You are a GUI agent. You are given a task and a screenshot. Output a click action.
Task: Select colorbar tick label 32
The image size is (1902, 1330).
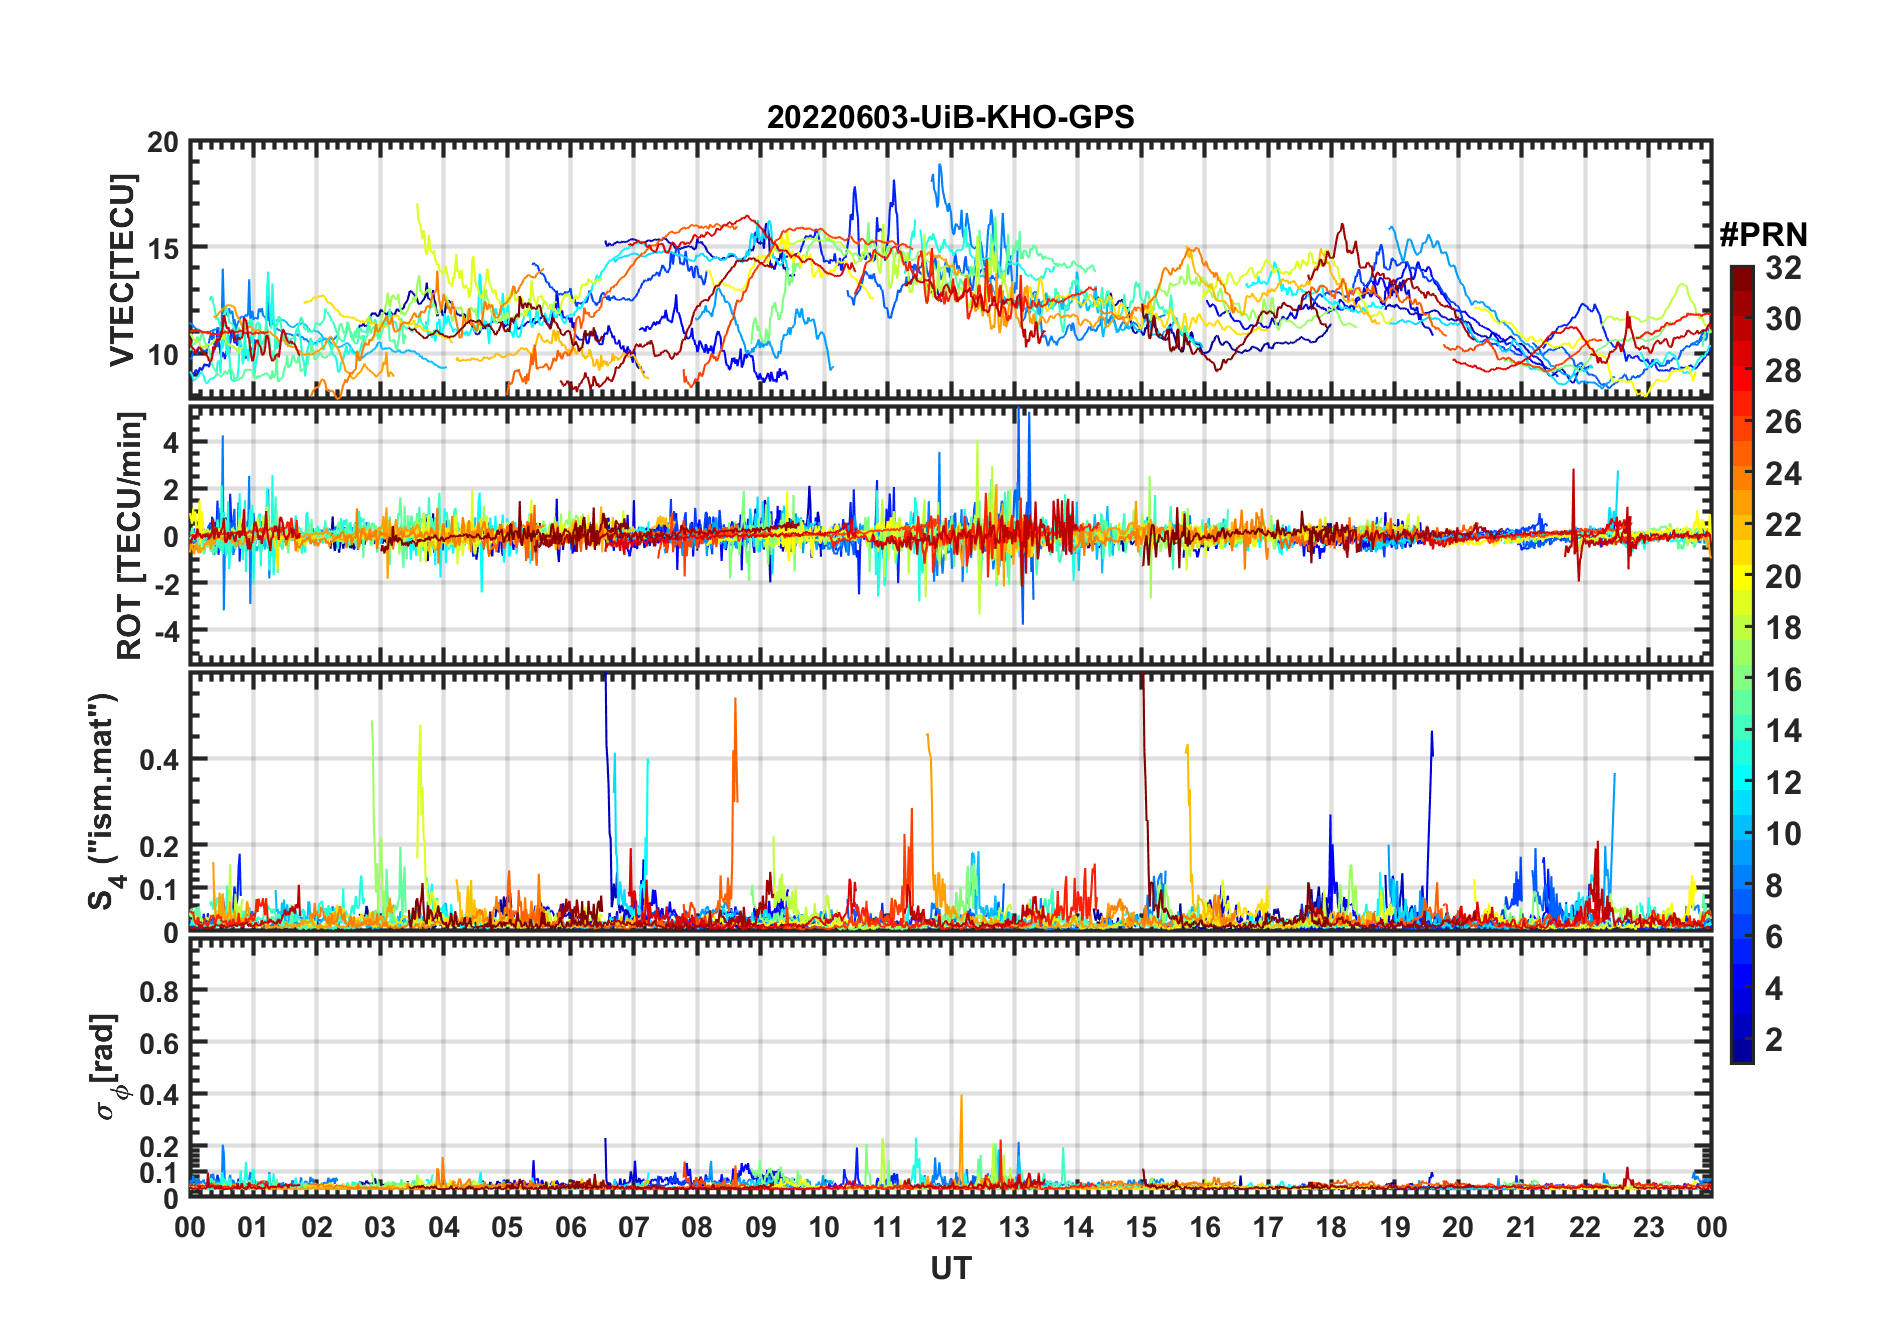coord(1783,268)
